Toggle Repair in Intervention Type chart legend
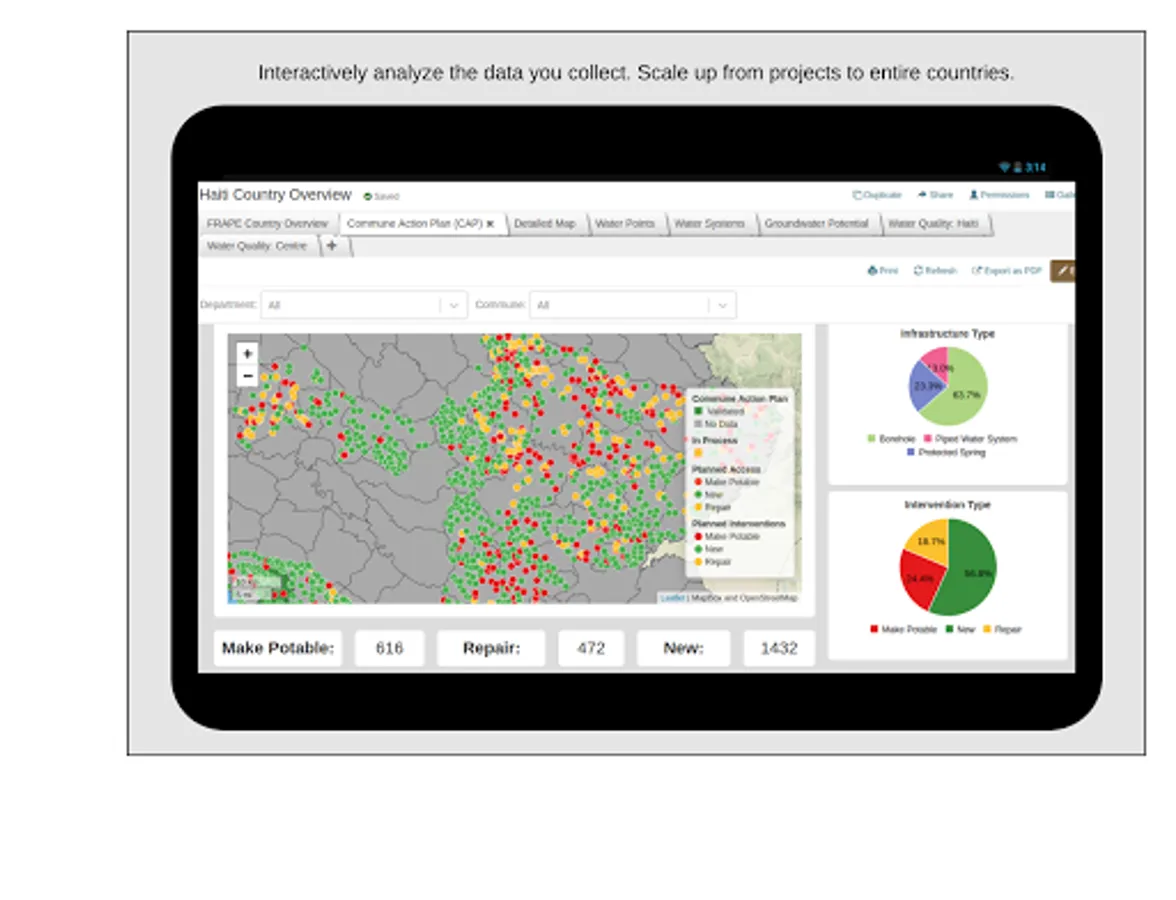Image resolution: width=1176 pixels, height=900 pixels. [1002, 629]
